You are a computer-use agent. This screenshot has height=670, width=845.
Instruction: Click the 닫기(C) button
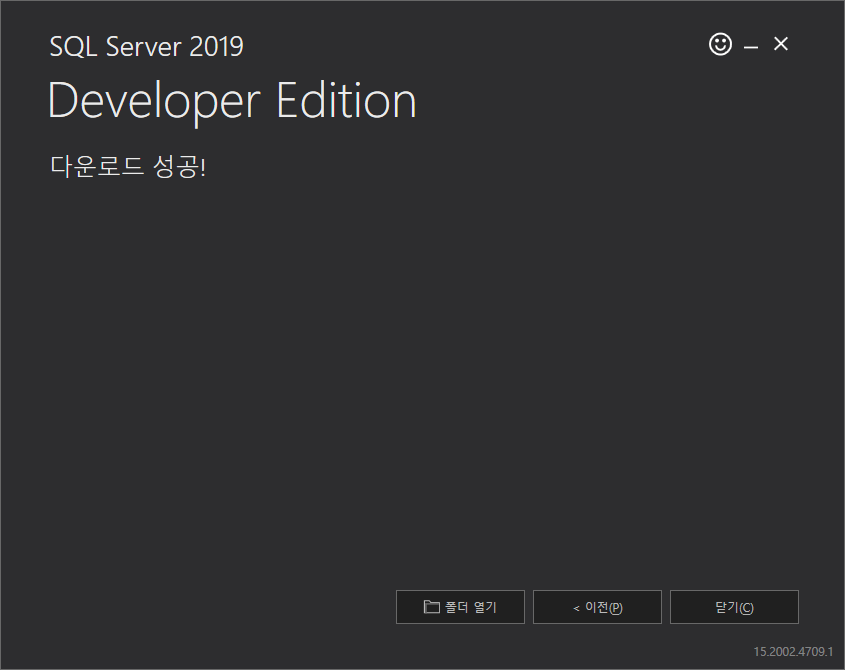[x=734, y=607]
